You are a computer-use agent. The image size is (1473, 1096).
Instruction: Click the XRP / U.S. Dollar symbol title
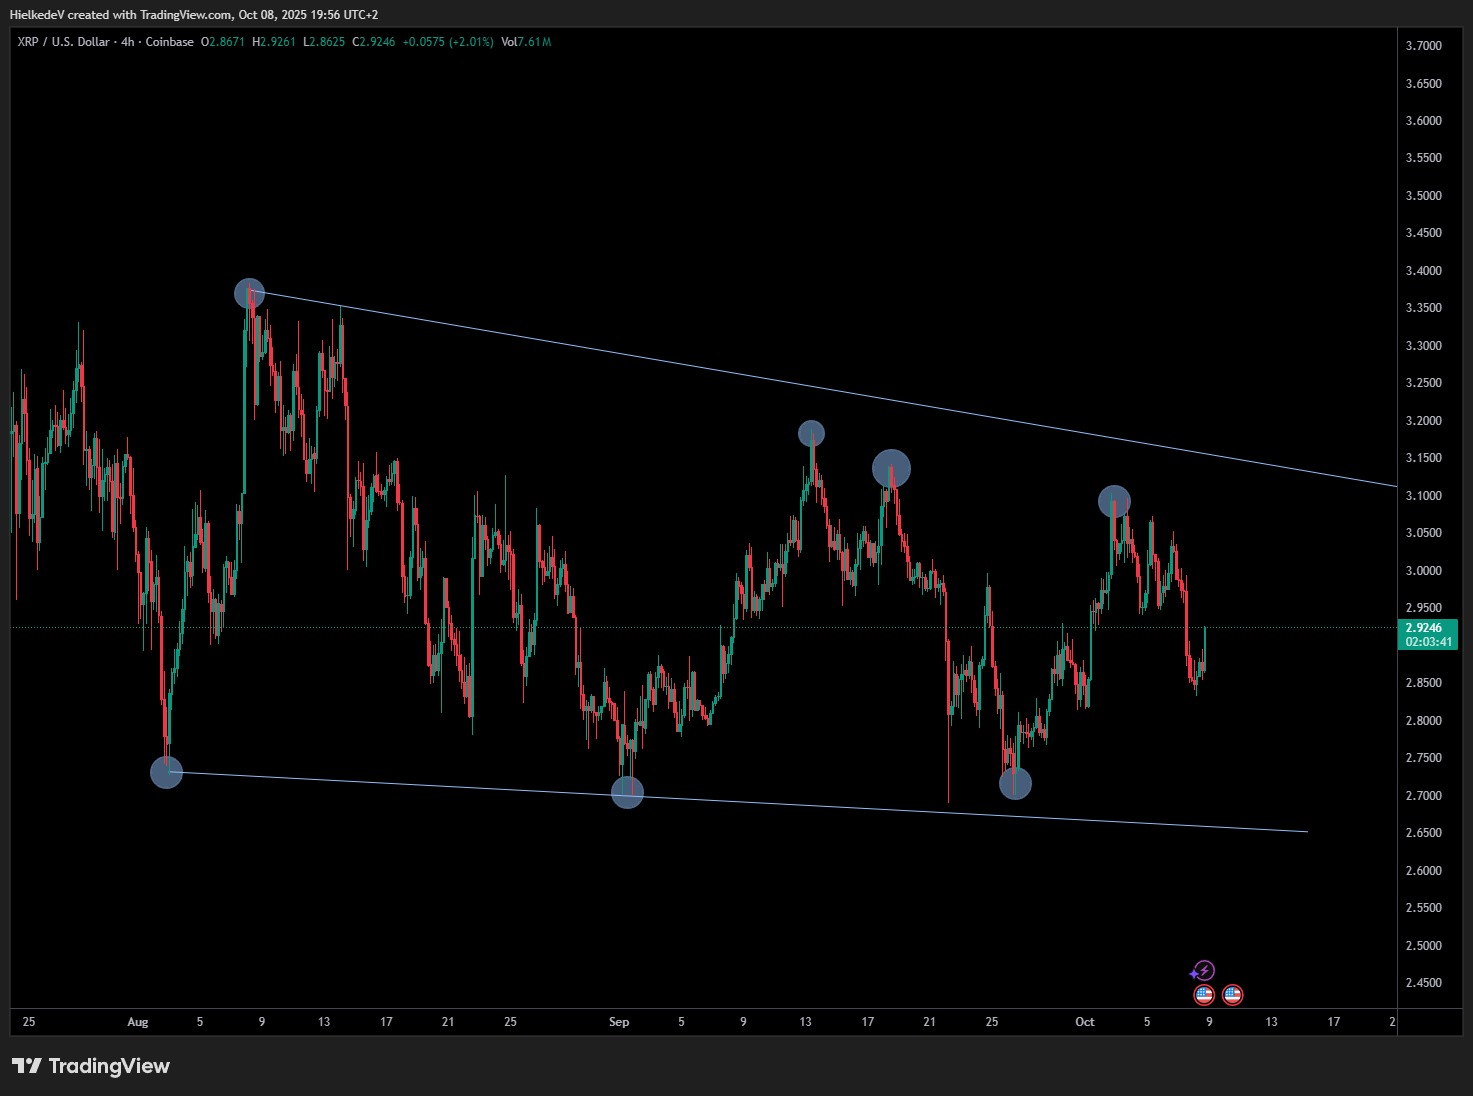(x=63, y=42)
